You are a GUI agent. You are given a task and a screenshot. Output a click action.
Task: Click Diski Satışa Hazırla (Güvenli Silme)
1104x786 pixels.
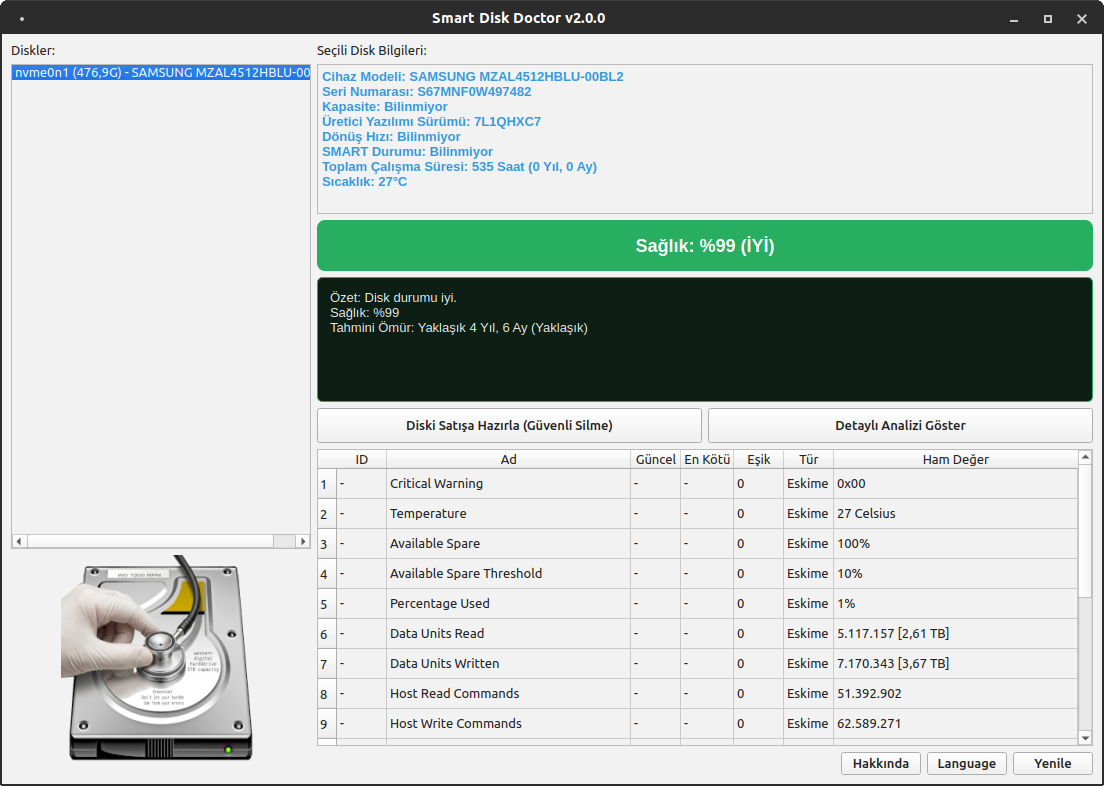[x=509, y=425]
